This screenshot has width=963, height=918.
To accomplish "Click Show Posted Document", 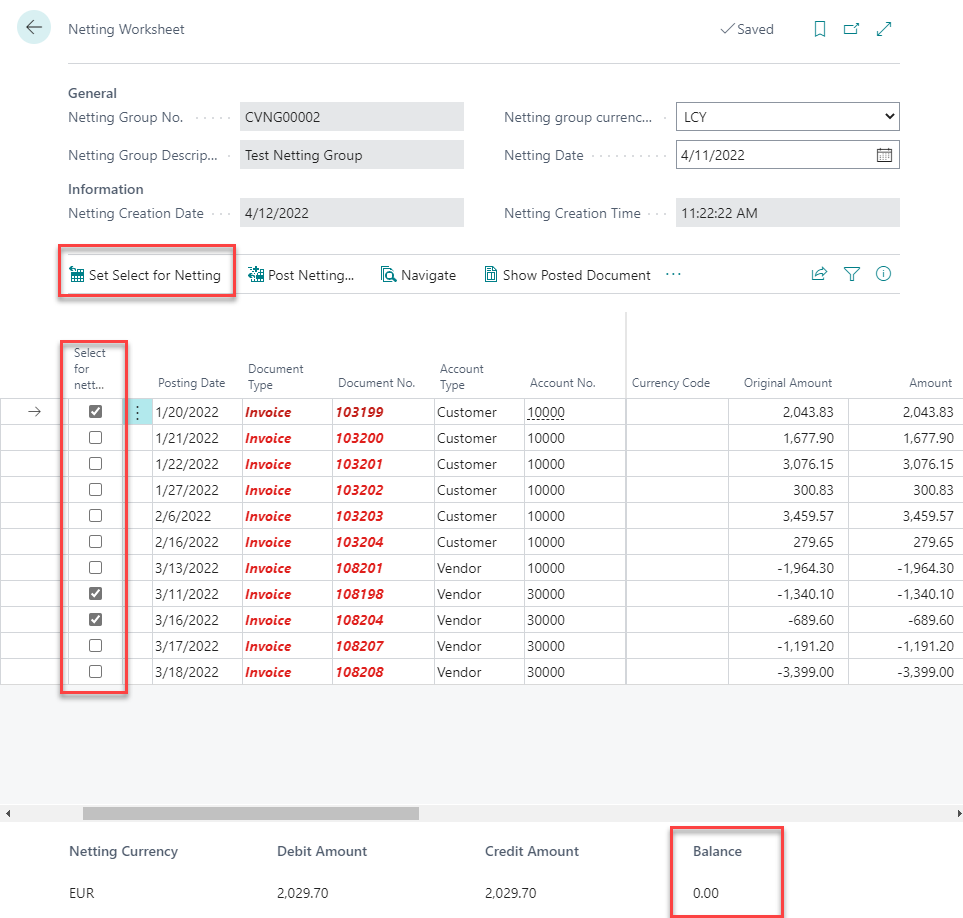I will pyautogui.click(x=567, y=275).
